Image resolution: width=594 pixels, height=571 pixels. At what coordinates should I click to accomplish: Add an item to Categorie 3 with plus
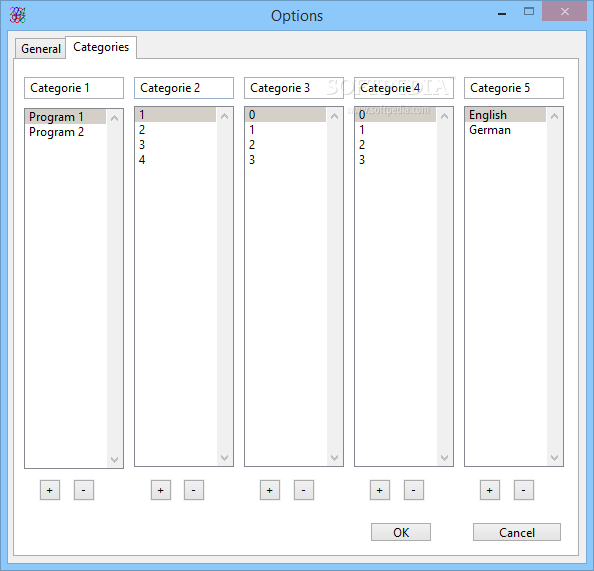(270, 490)
